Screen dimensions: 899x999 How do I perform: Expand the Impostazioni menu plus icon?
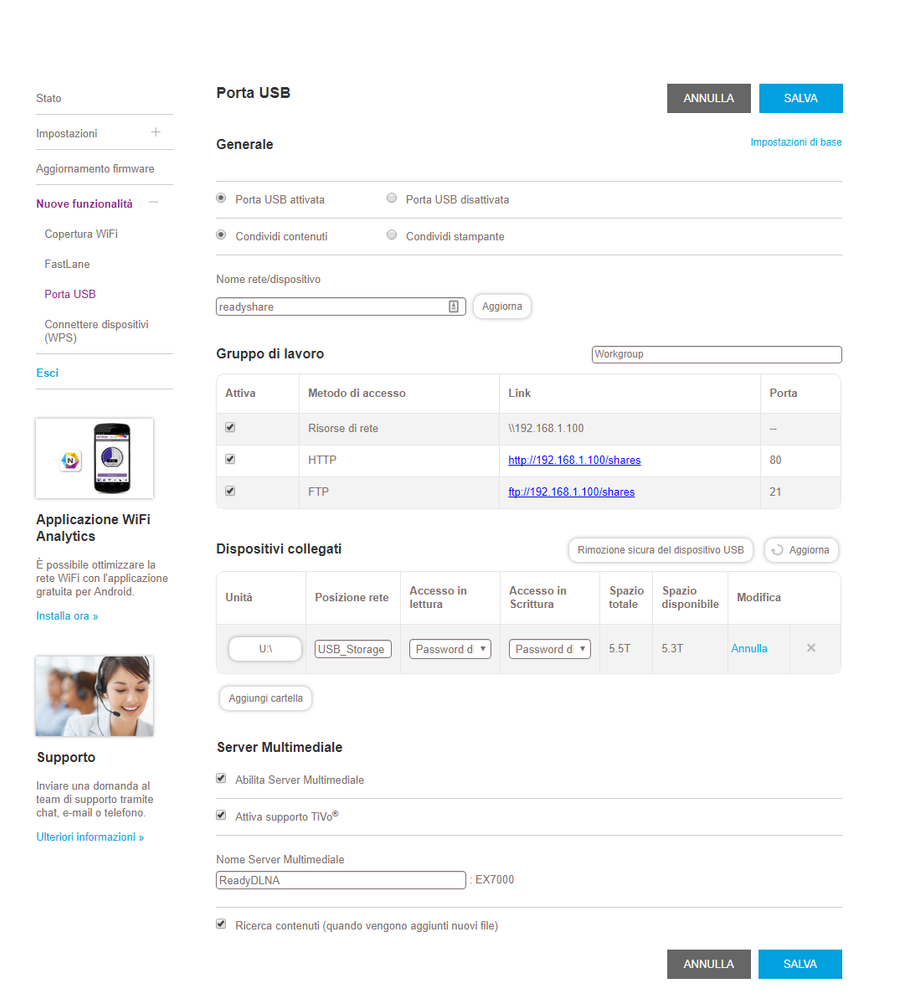[155, 132]
